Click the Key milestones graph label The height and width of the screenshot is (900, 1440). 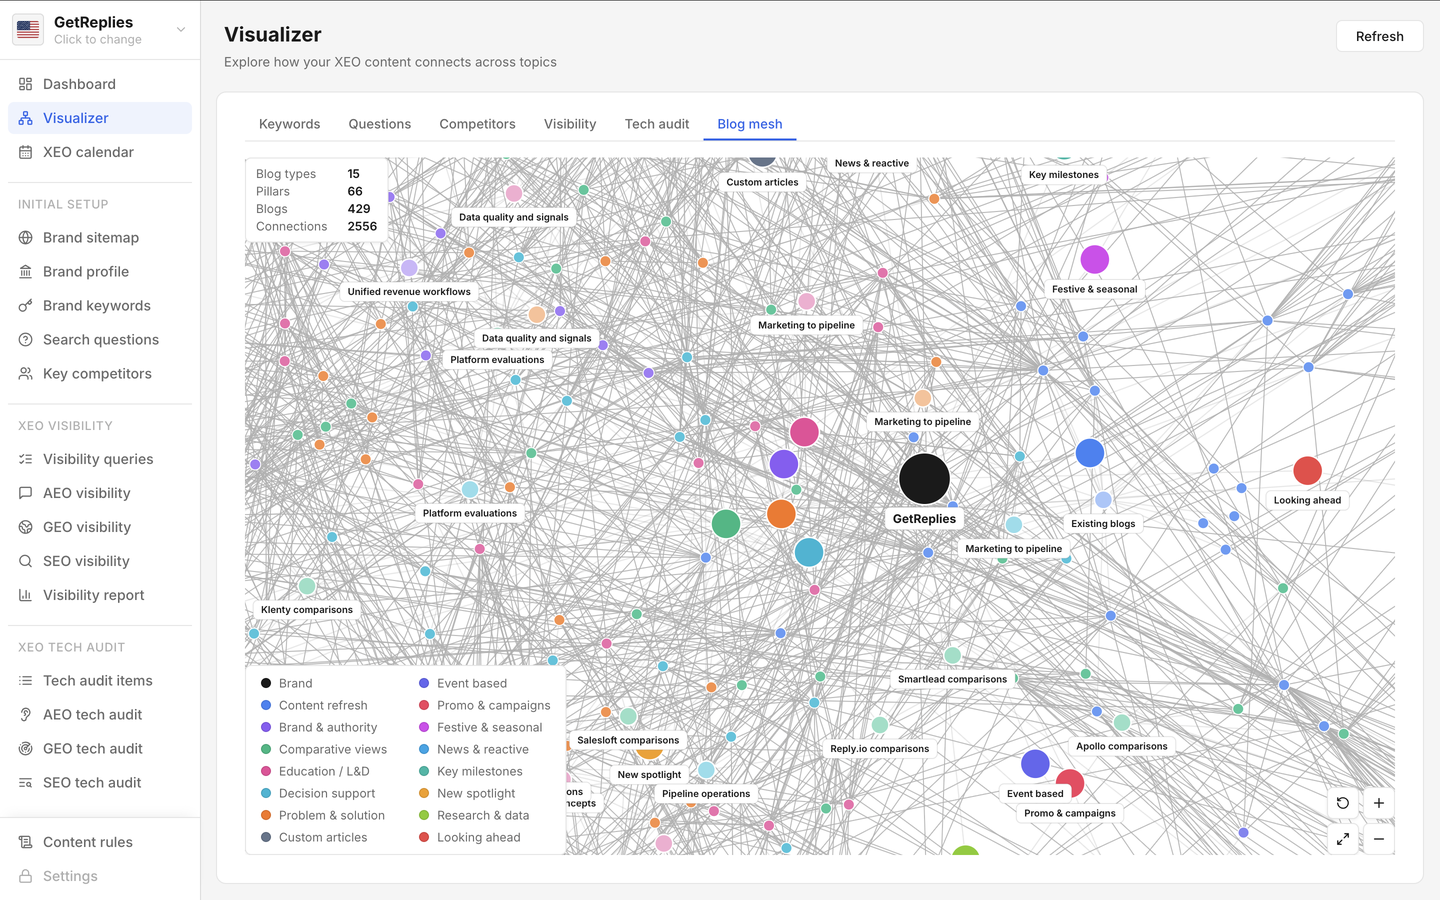1064,174
